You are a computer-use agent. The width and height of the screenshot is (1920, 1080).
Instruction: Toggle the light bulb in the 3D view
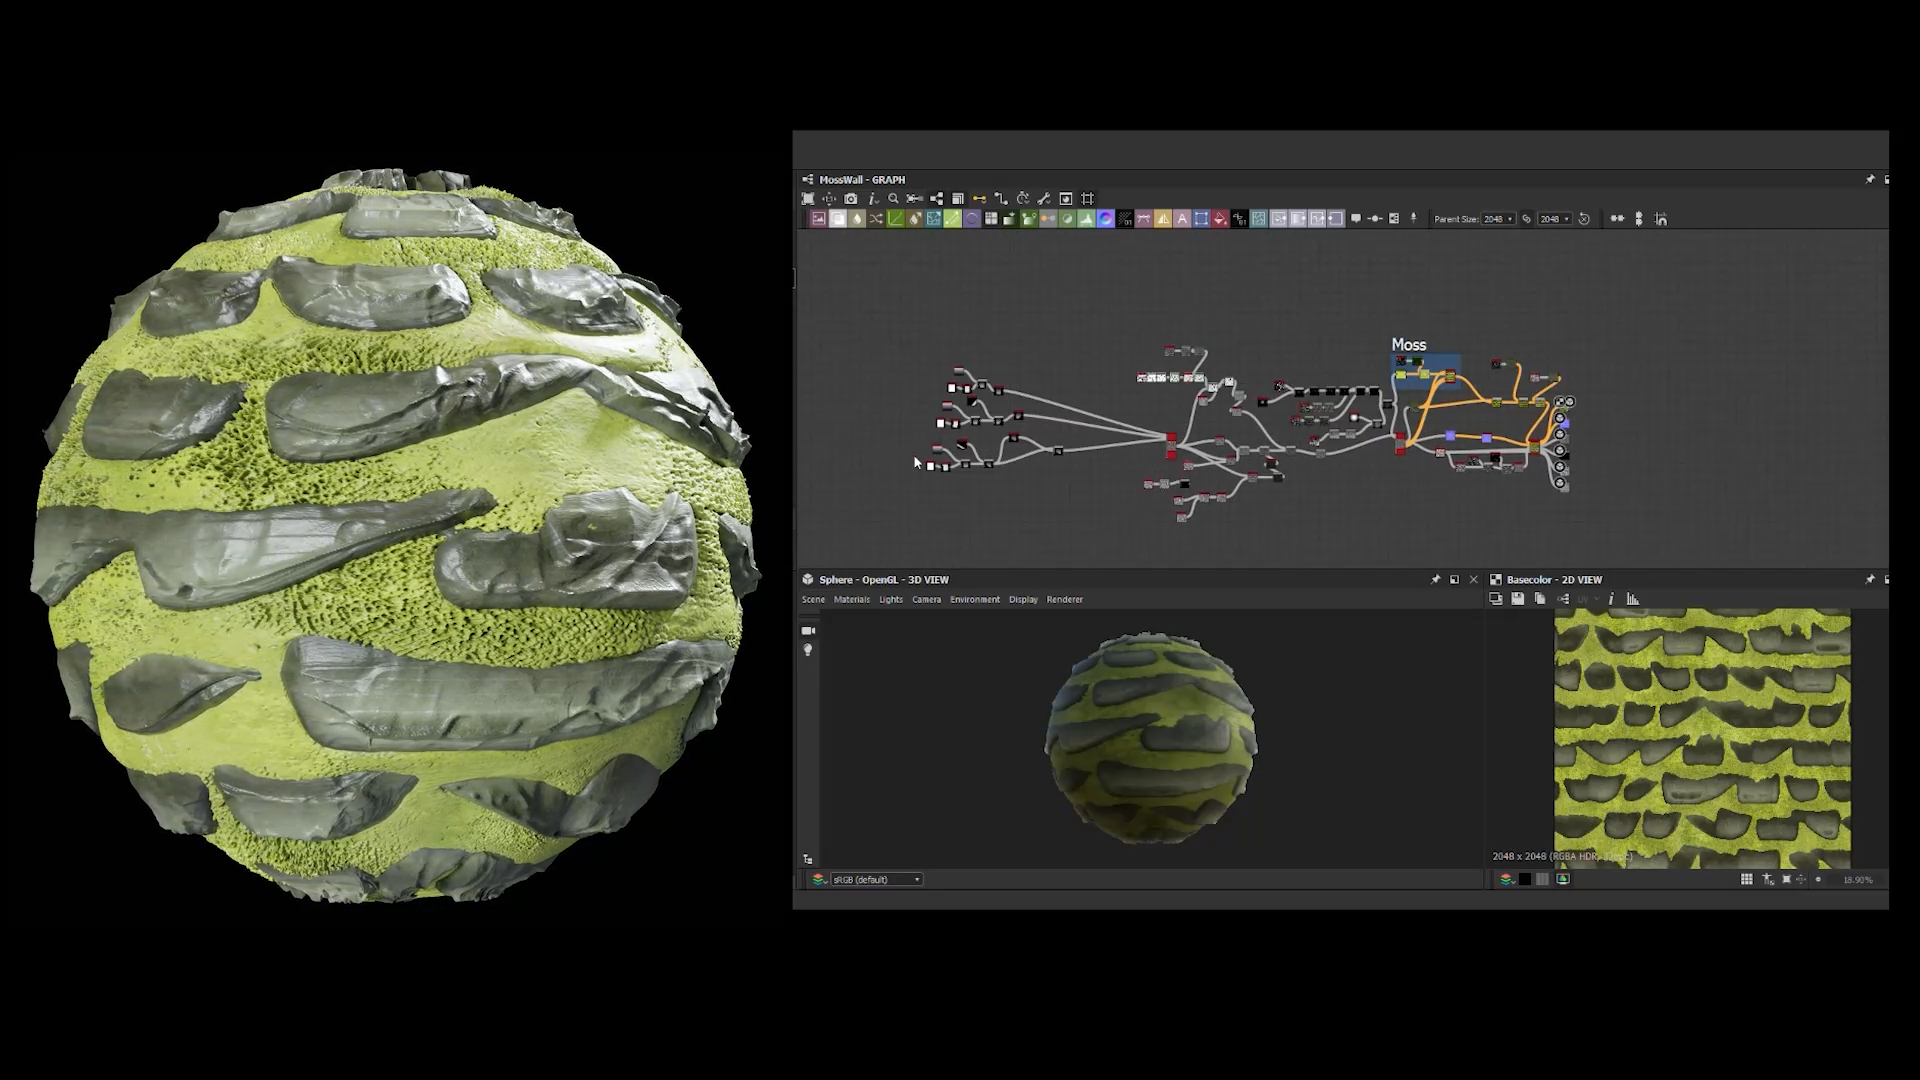(808, 650)
